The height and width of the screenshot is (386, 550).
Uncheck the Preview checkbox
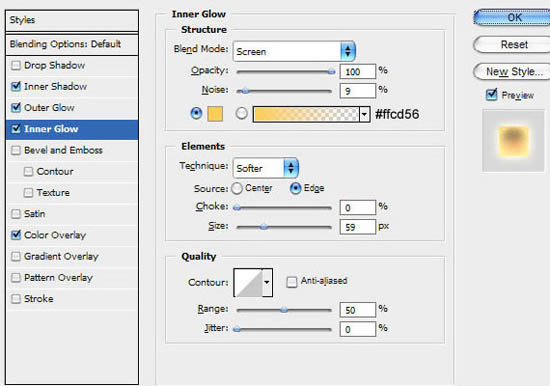coord(491,95)
